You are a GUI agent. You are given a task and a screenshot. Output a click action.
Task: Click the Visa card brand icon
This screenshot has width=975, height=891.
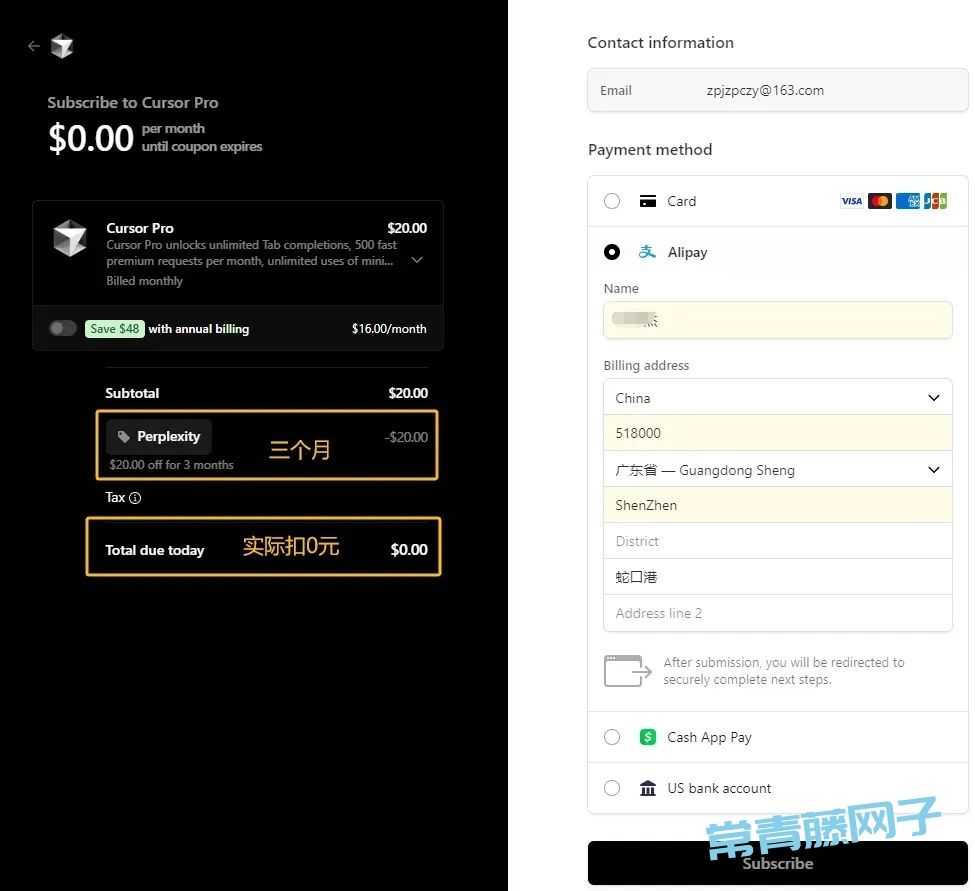(851, 201)
